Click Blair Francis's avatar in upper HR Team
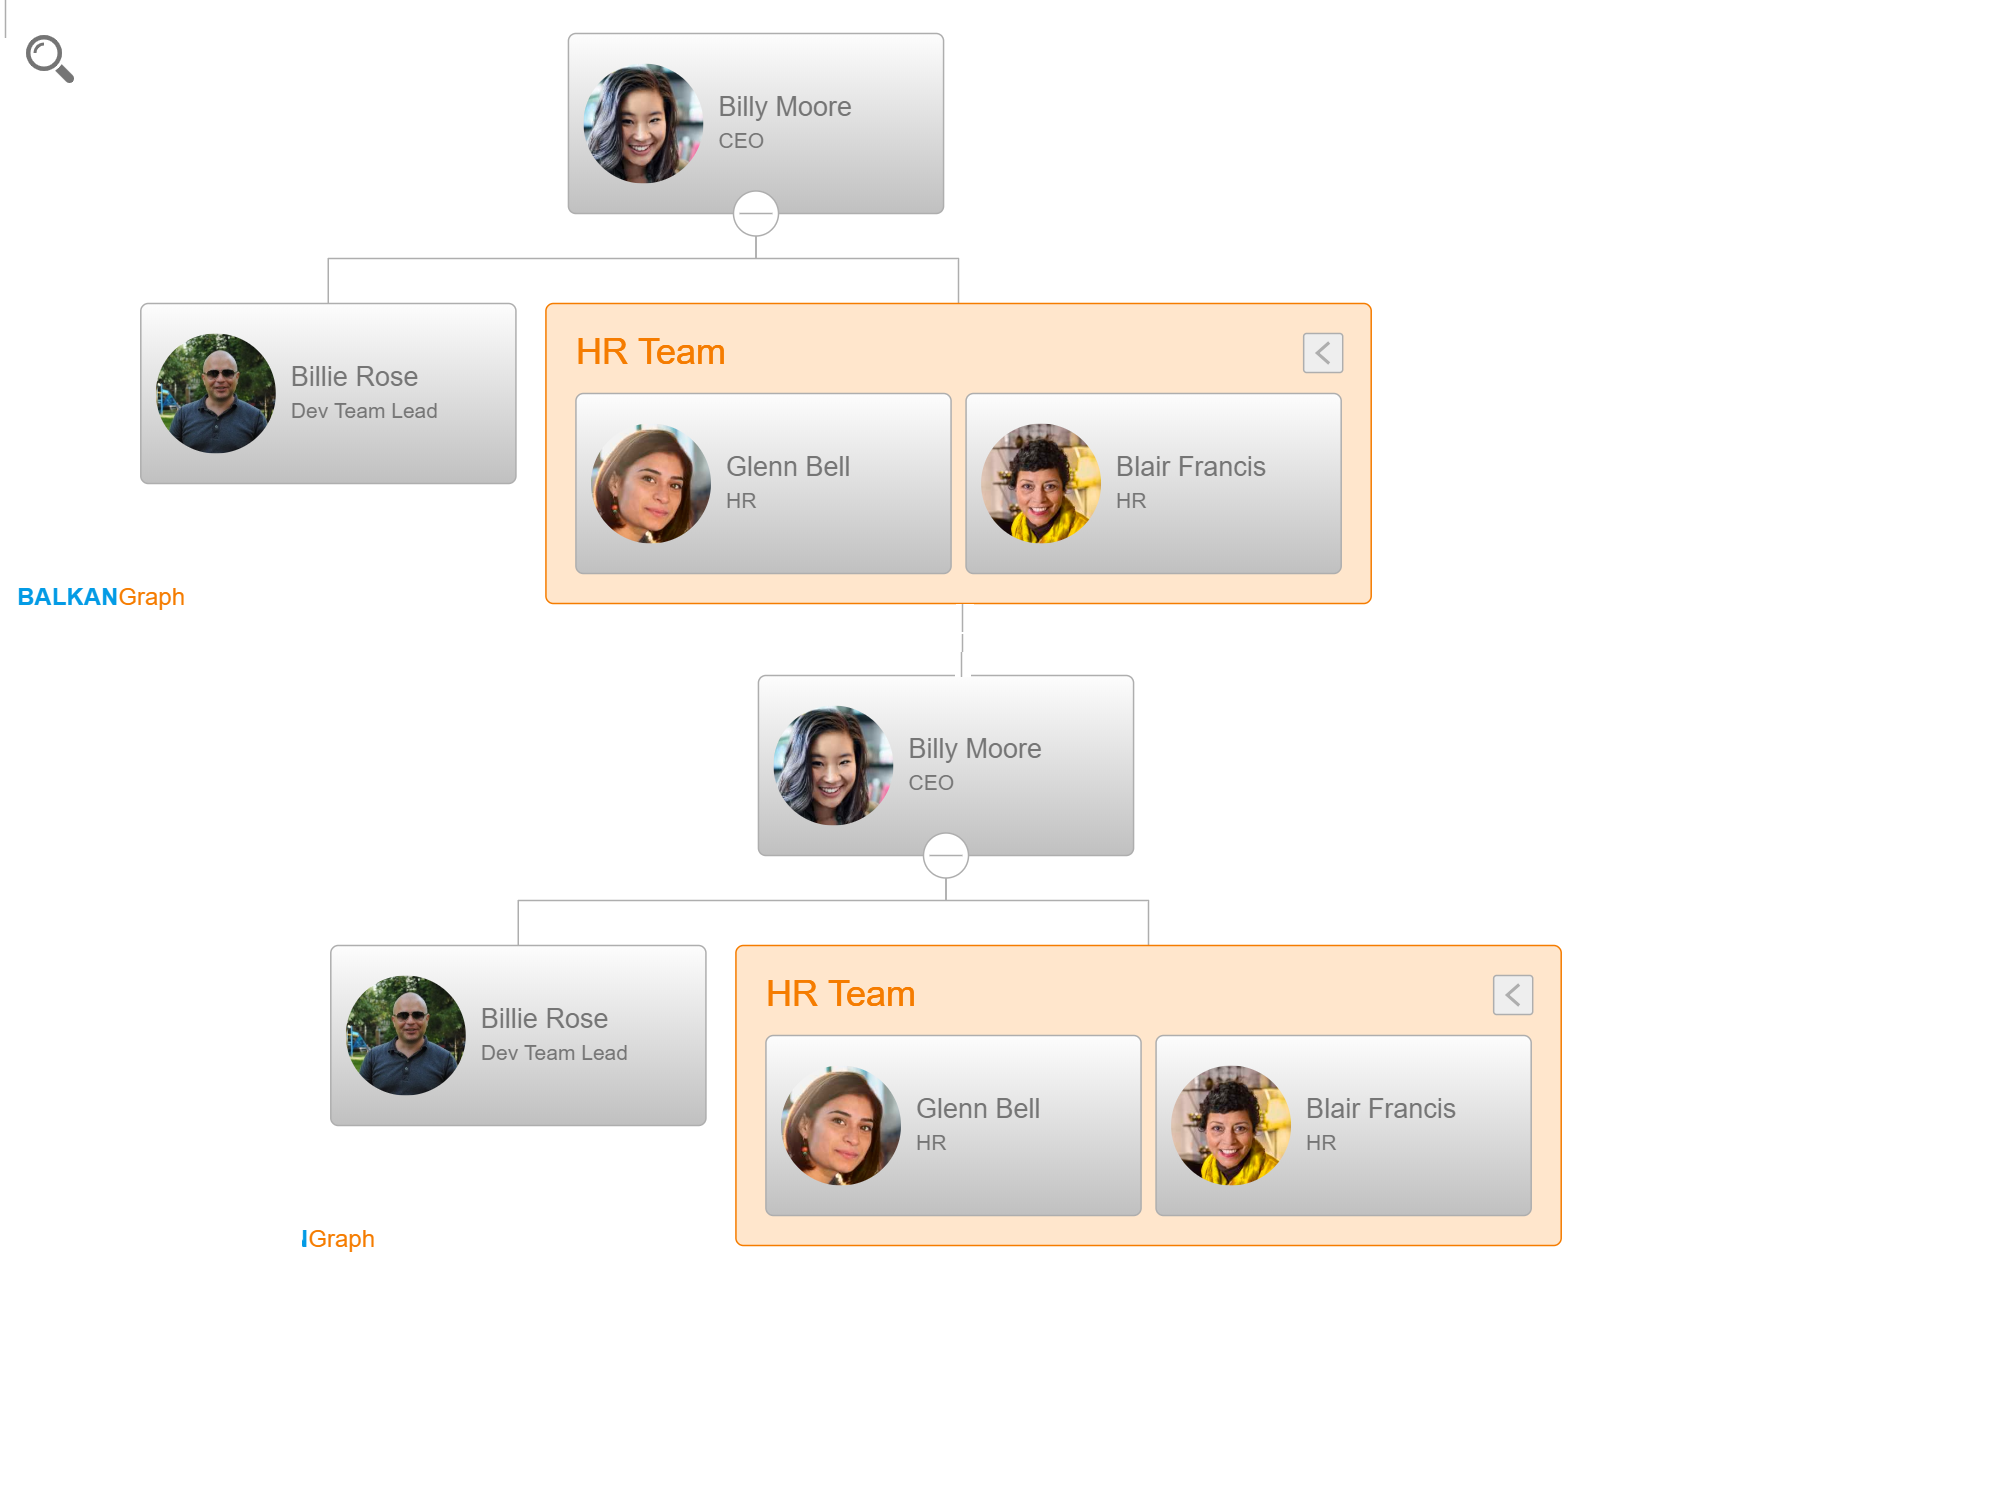 (1042, 483)
